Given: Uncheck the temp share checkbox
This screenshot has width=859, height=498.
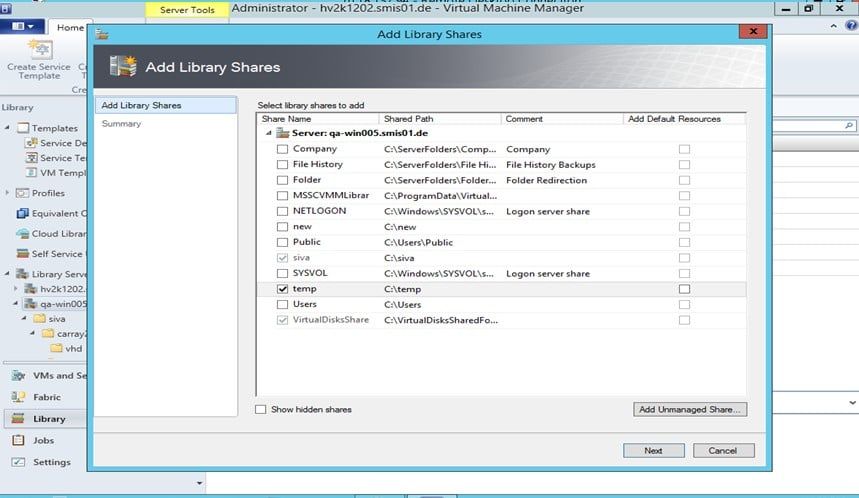Looking at the screenshot, I should [x=282, y=289].
